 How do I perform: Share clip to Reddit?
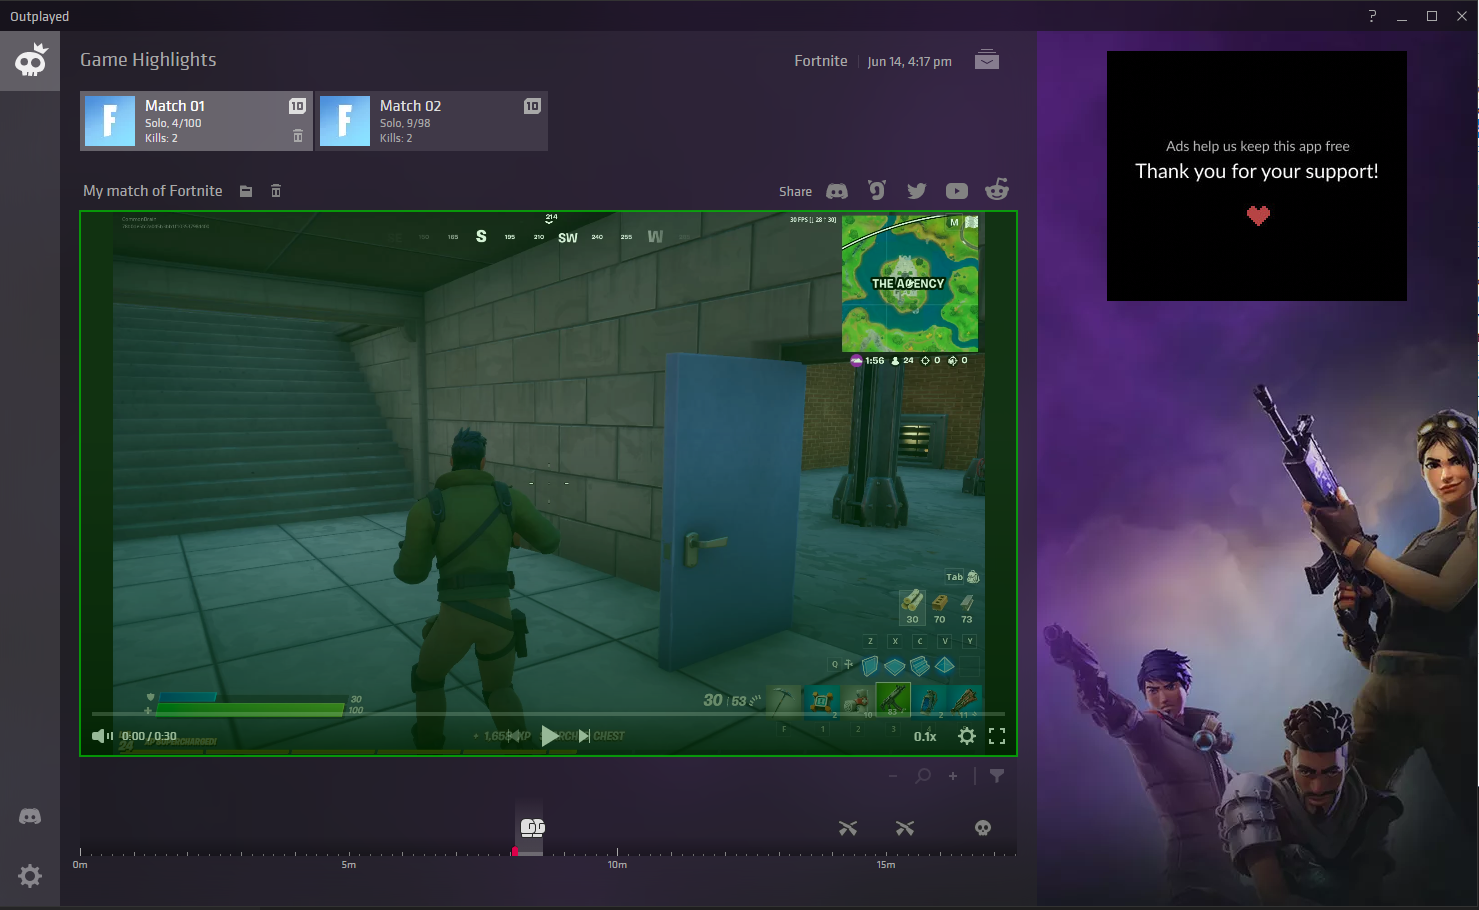[x=997, y=189]
